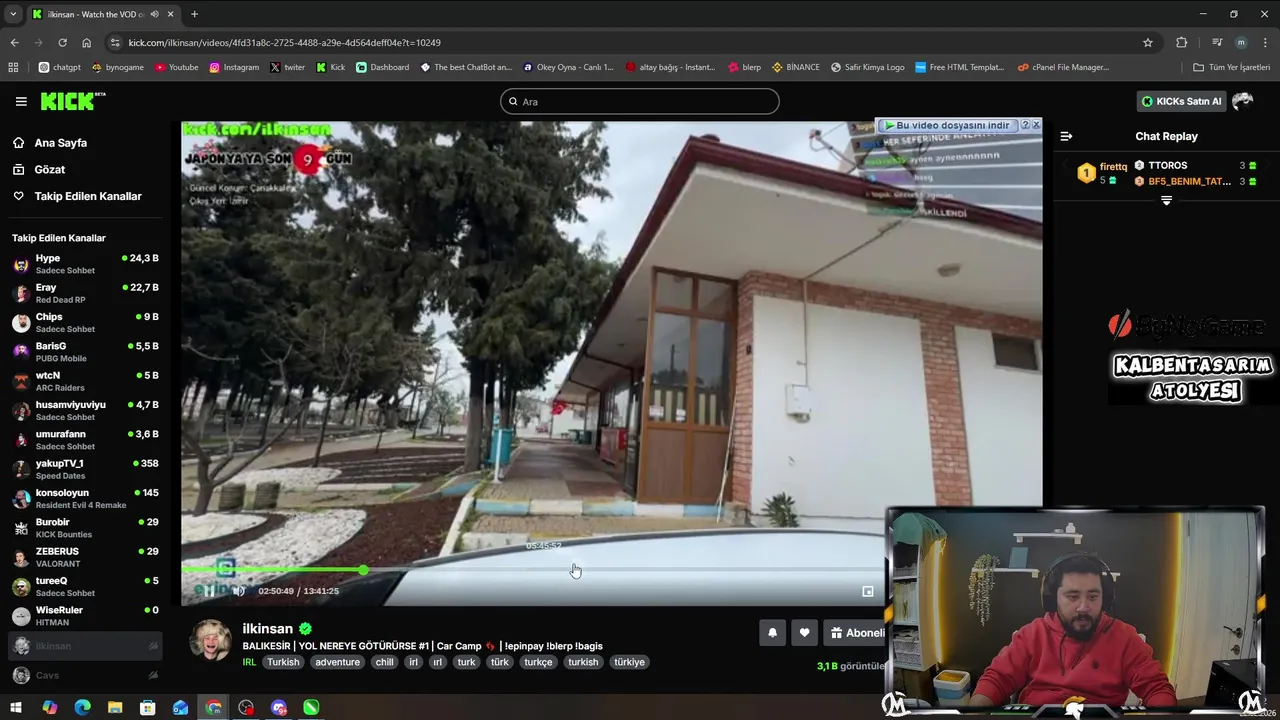Open yakupTV_1 Speed Dates channel

click(x=84, y=469)
